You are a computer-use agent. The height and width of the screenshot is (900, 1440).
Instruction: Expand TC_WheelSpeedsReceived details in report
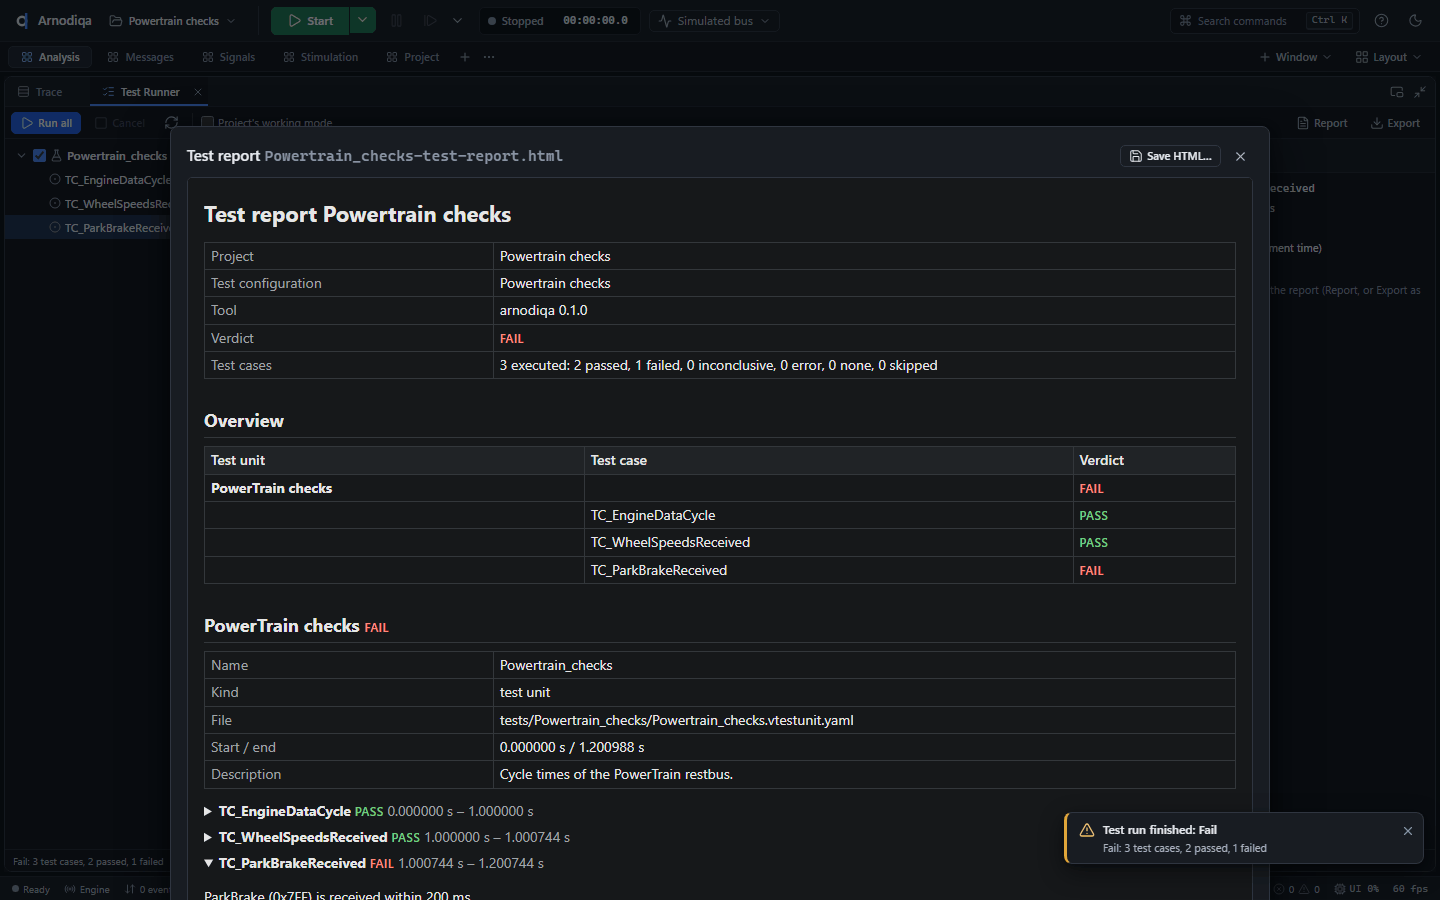[x=208, y=837]
